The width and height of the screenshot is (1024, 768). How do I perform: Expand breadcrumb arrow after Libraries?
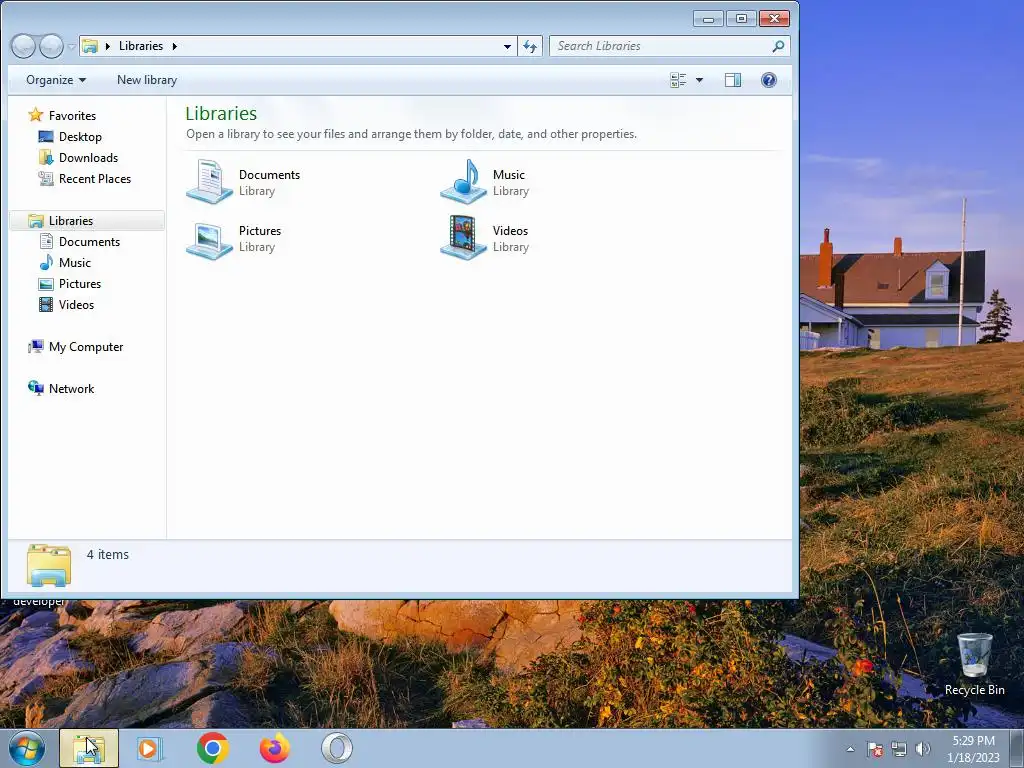[174, 46]
